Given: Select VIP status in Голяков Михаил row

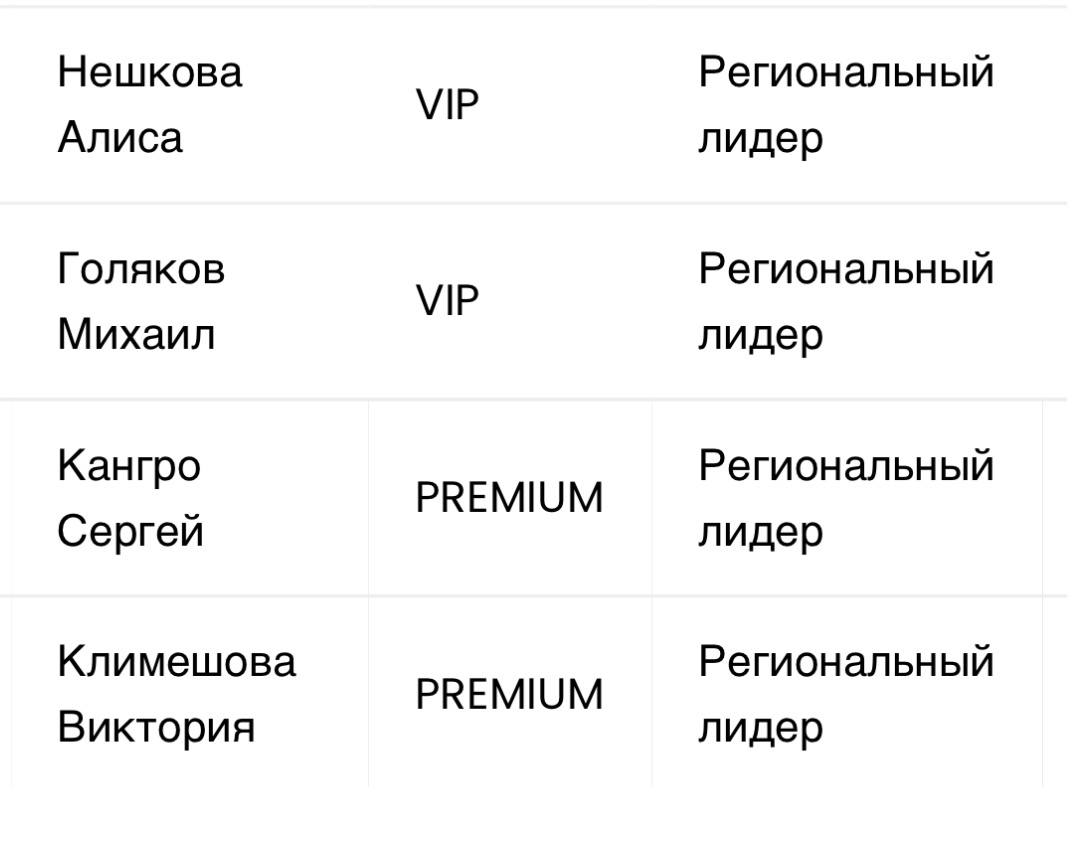Looking at the screenshot, I should (x=448, y=301).
